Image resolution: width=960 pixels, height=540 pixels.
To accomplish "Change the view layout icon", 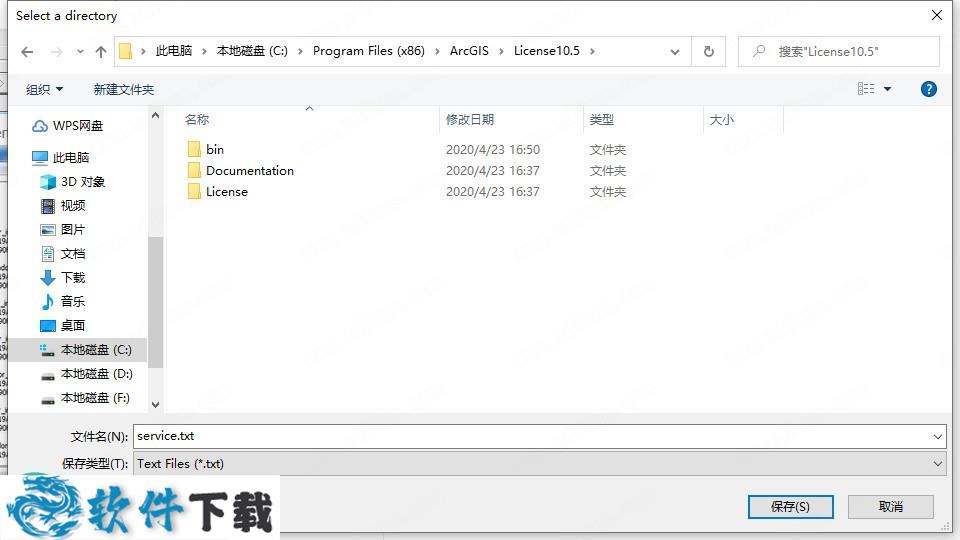I will (x=866, y=89).
